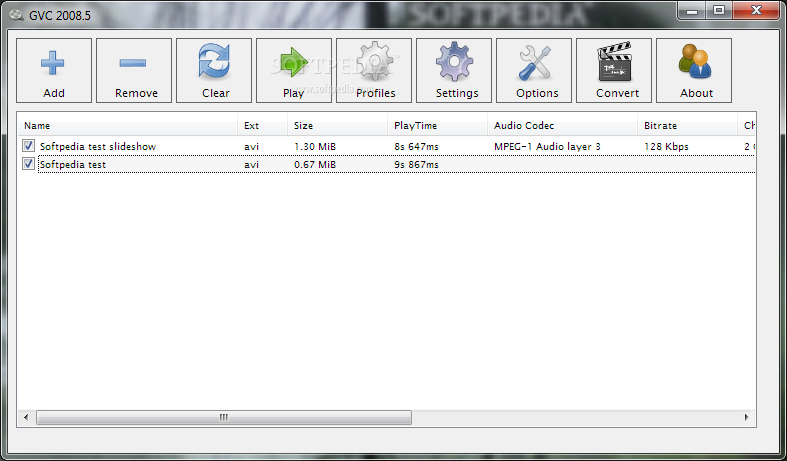787x461 pixels.
Task: Sort by the PlayTime column header
Action: [438, 126]
